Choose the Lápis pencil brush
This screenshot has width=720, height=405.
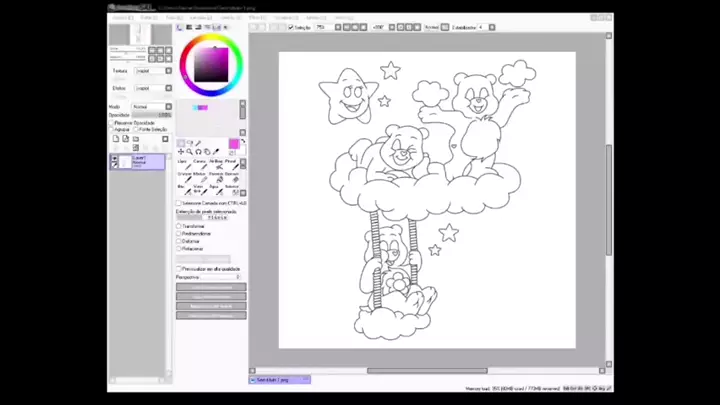[185, 164]
